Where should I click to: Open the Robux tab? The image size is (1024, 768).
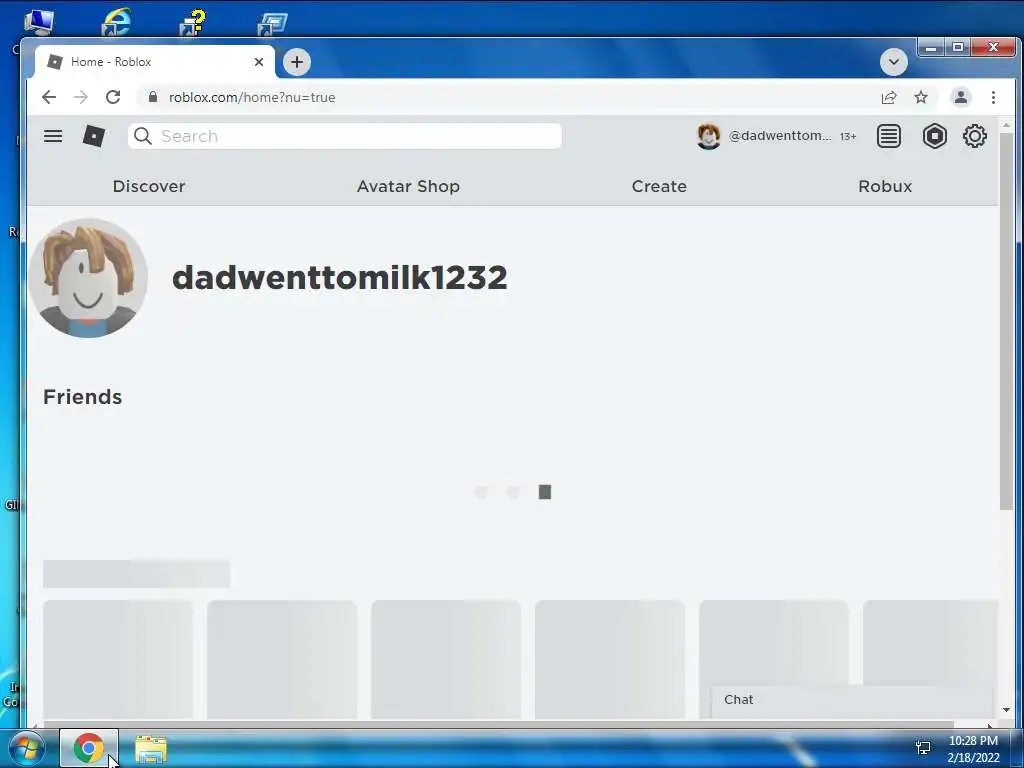[885, 186]
